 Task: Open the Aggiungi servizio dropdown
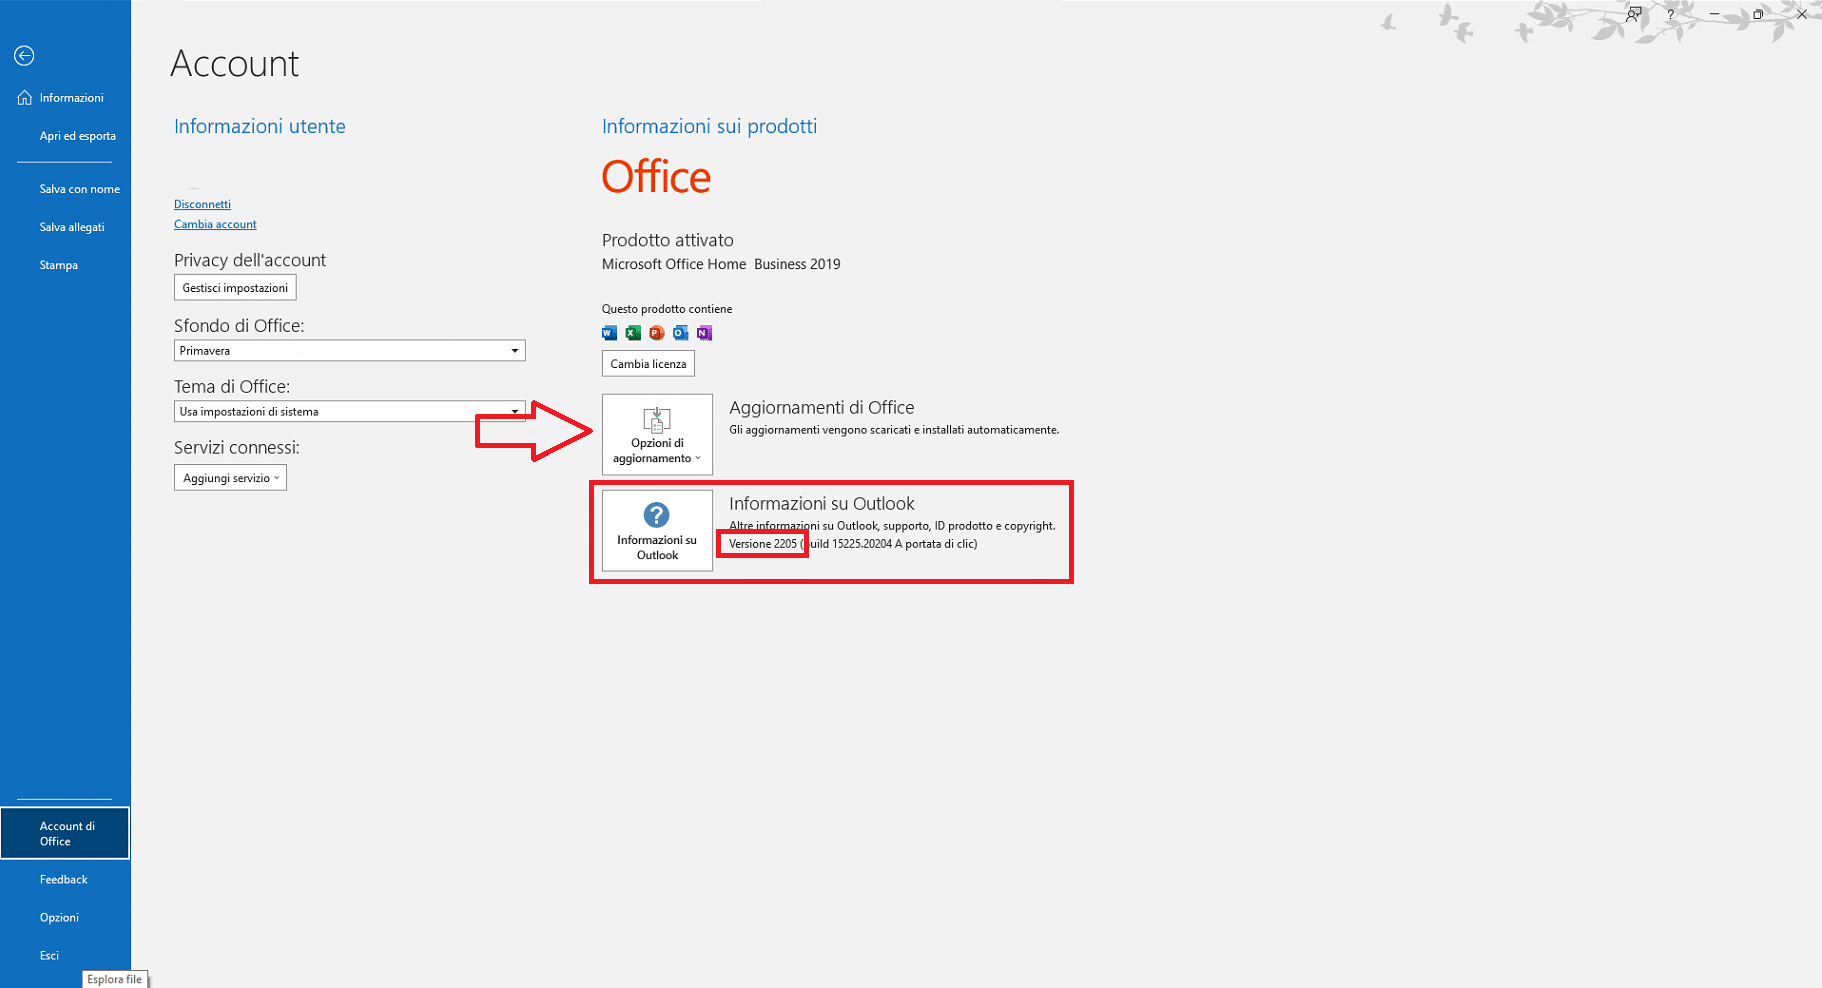[230, 478]
